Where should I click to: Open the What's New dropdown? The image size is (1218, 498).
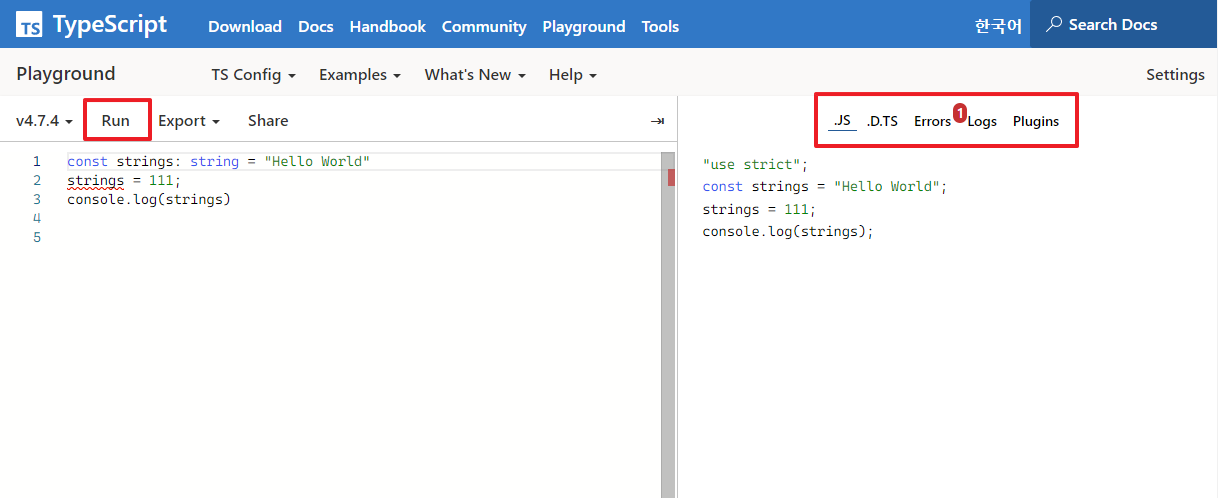(475, 75)
